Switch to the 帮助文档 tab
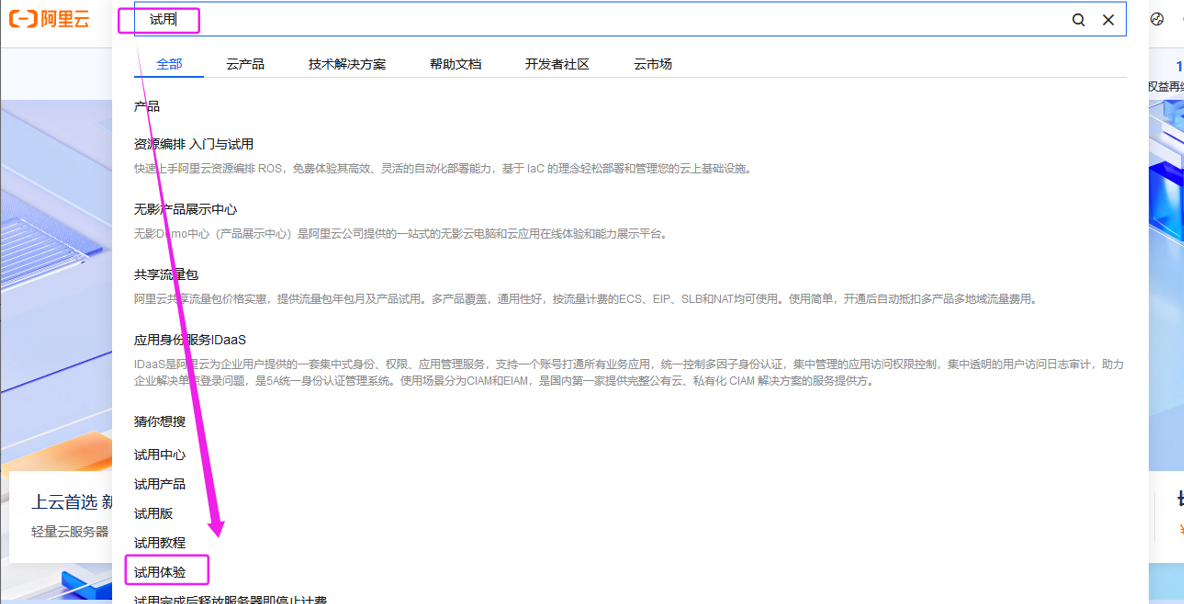Image resolution: width=1184 pixels, height=604 pixels. click(x=456, y=63)
